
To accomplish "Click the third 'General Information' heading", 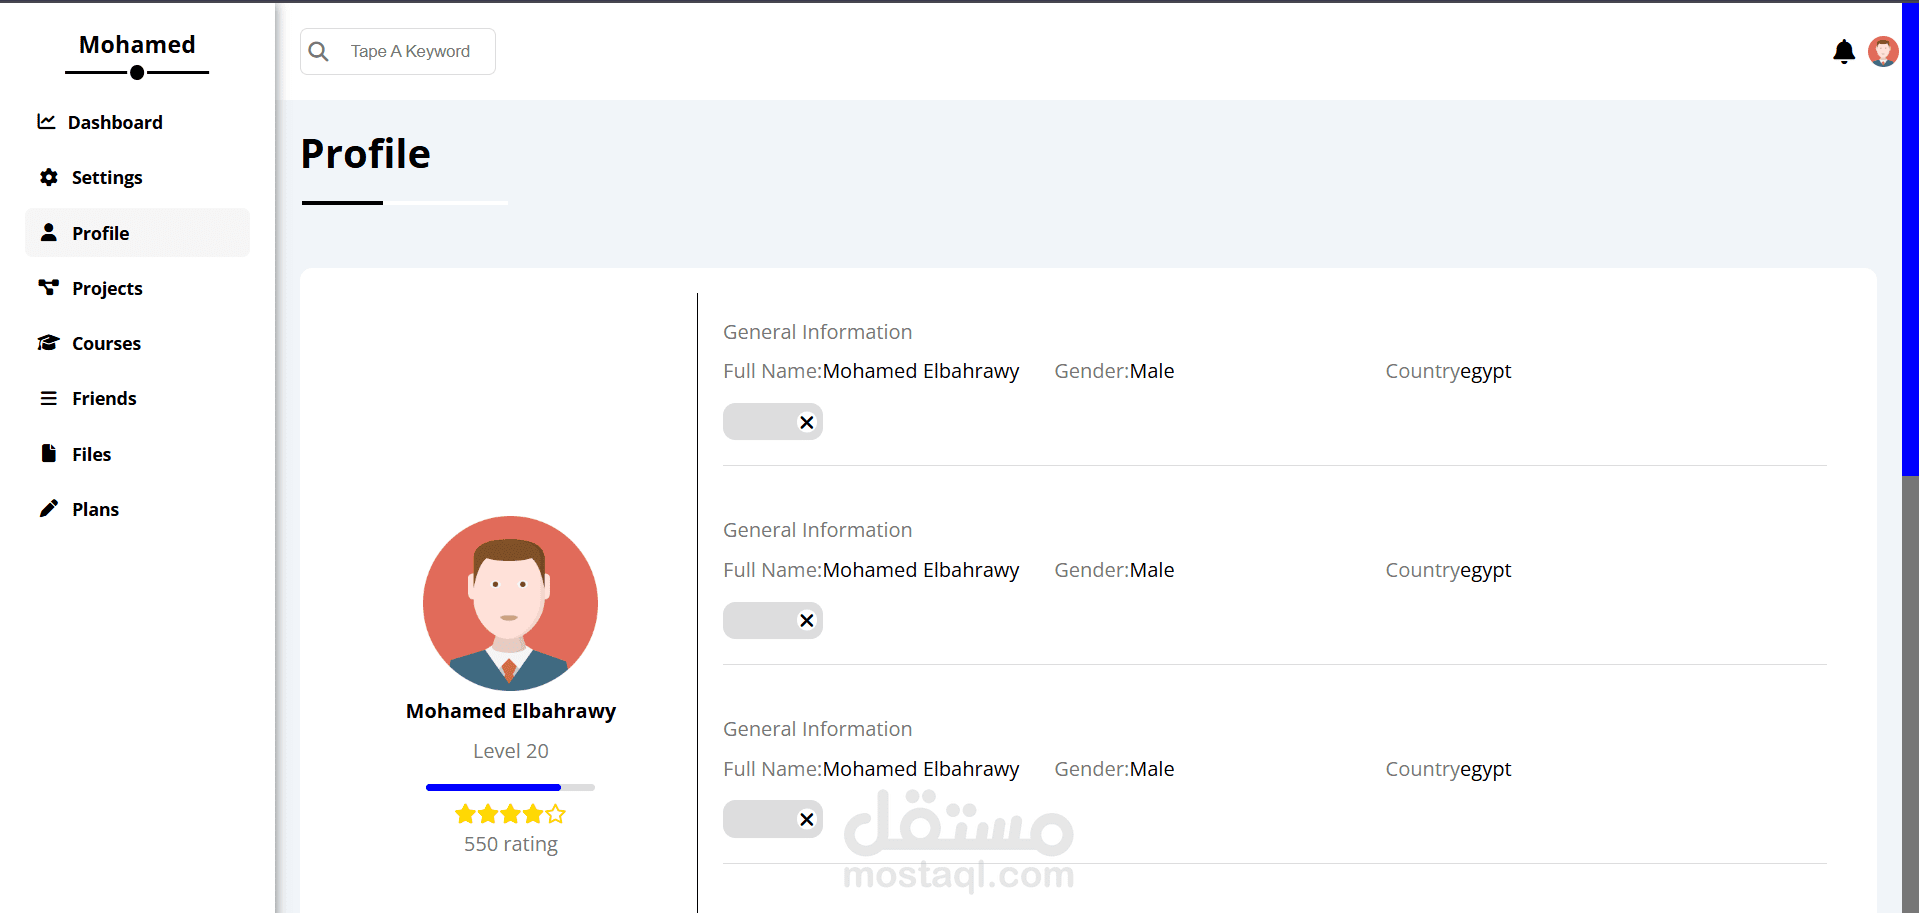I will [x=818, y=729].
